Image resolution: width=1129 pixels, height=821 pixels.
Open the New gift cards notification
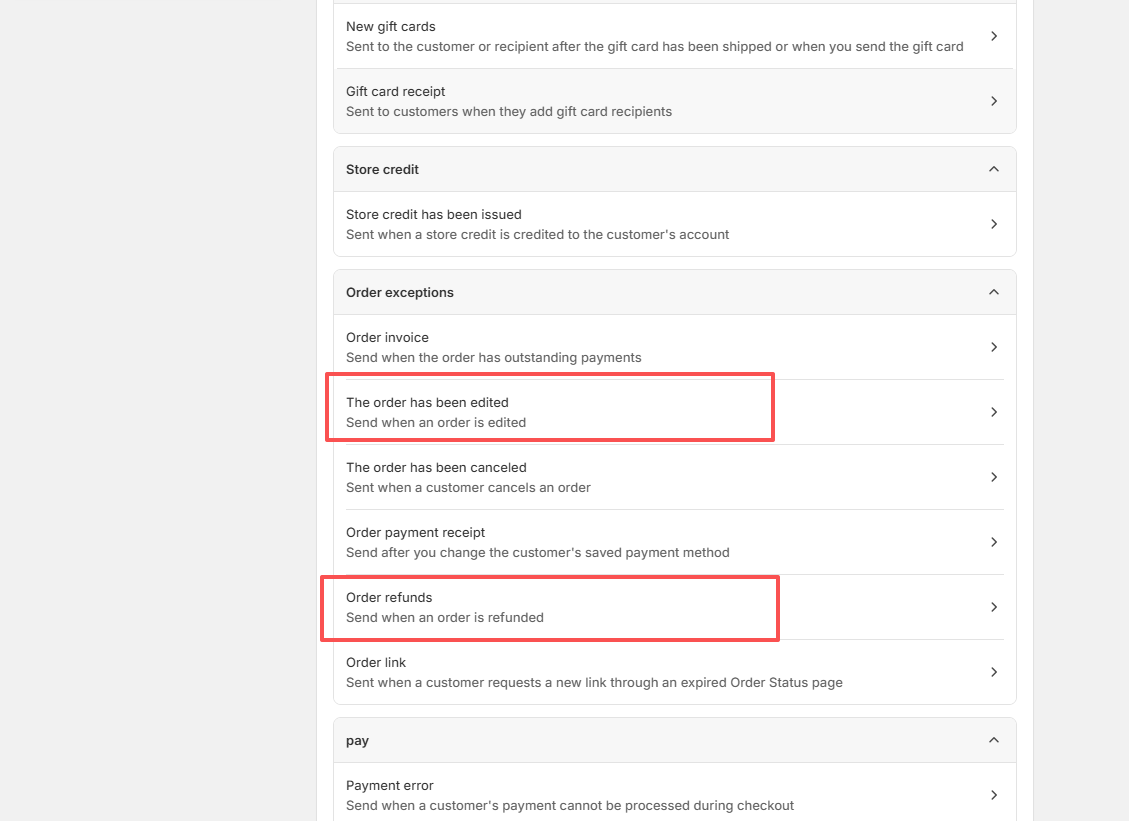[391, 27]
